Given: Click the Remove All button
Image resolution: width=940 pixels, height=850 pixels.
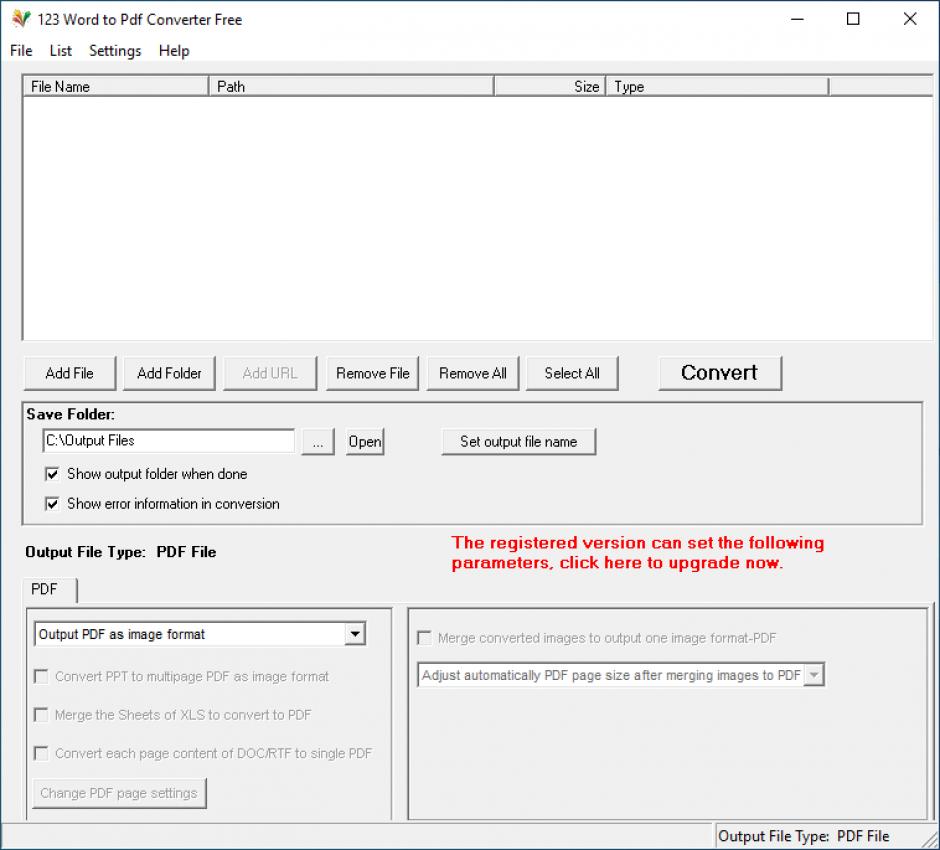Looking at the screenshot, I should pyautogui.click(x=472, y=373).
